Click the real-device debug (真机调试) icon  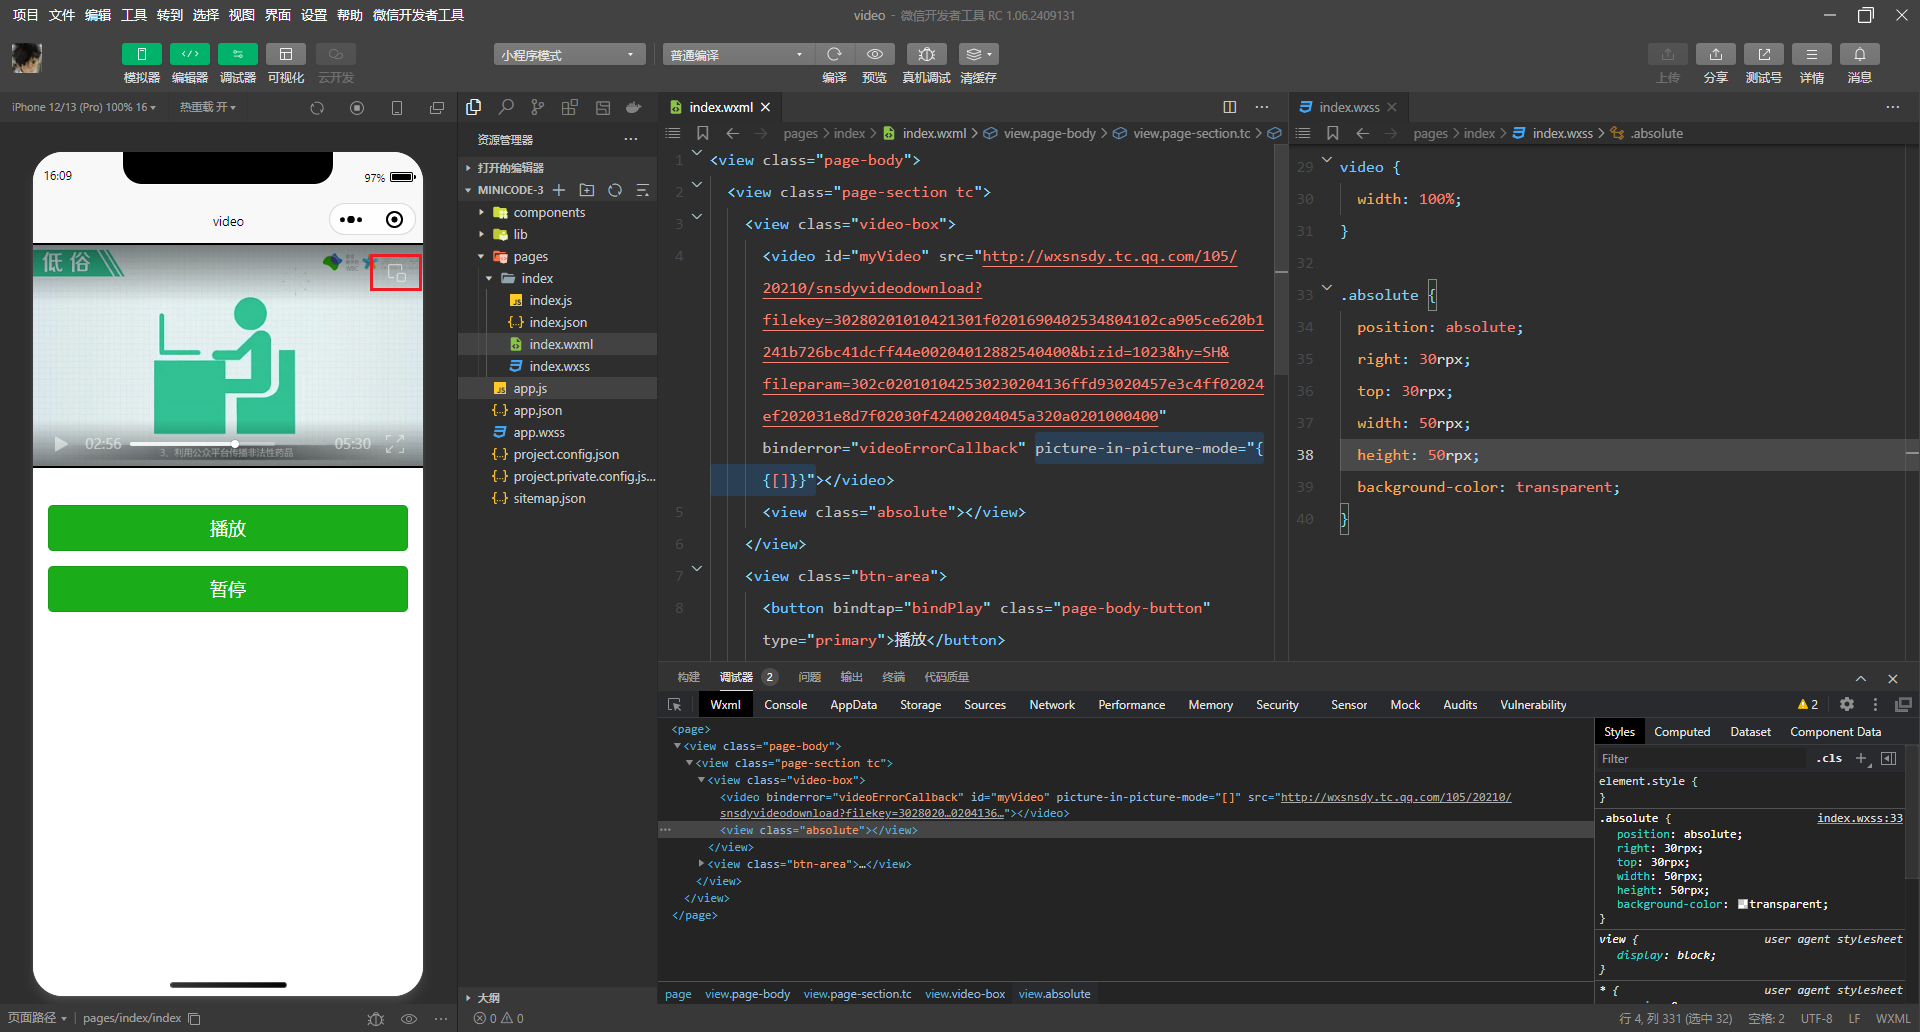pyautogui.click(x=926, y=54)
